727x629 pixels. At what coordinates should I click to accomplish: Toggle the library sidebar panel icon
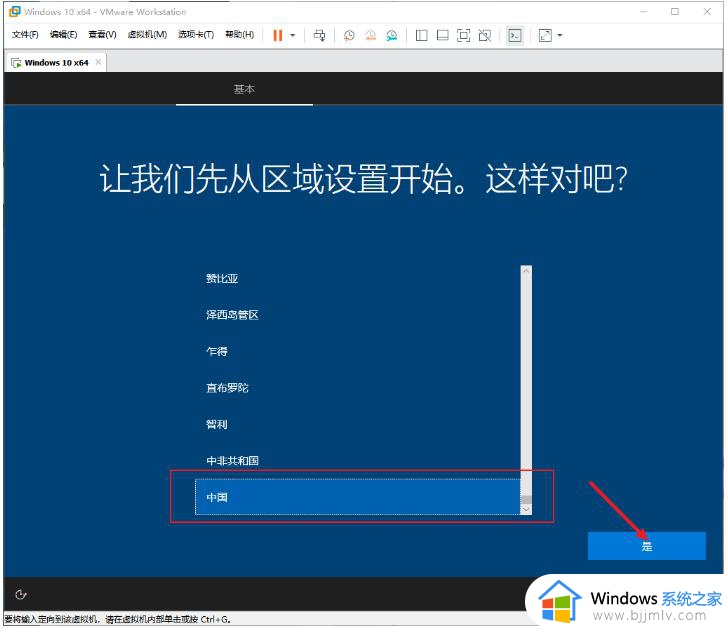point(421,36)
